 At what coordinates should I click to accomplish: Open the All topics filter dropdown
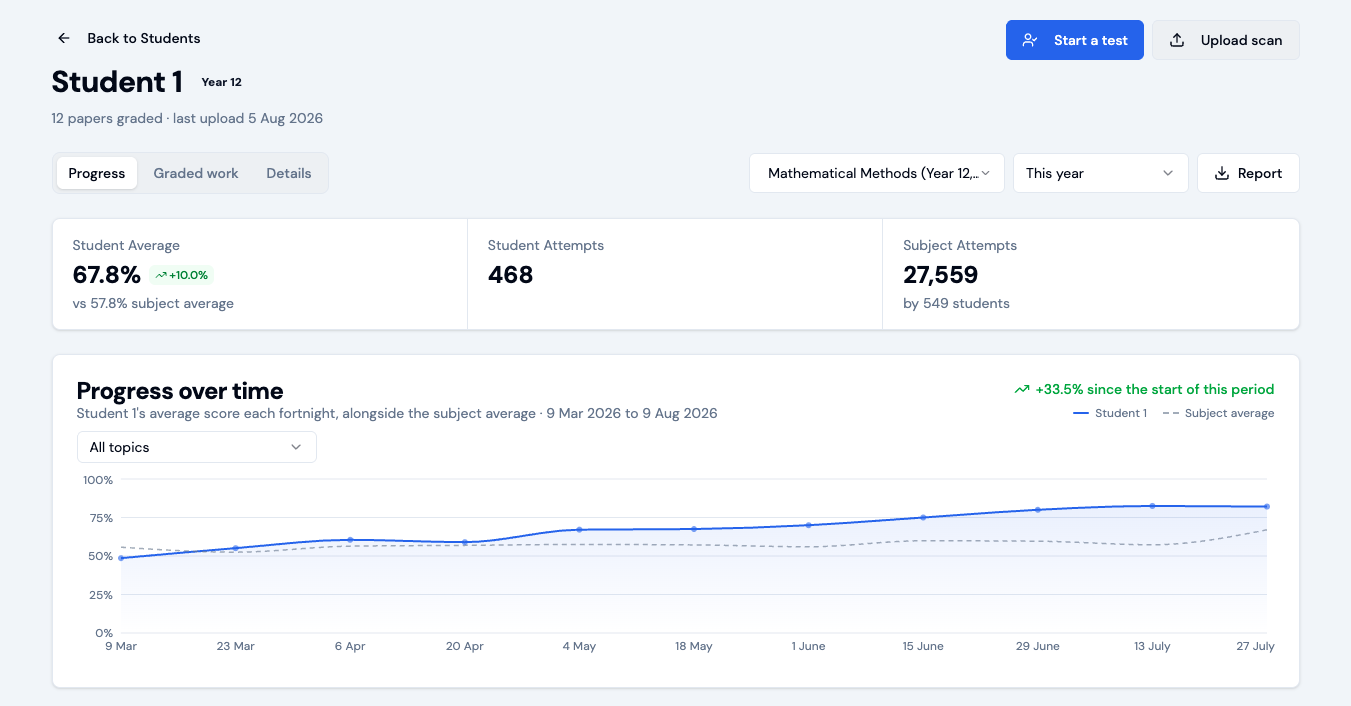(197, 447)
